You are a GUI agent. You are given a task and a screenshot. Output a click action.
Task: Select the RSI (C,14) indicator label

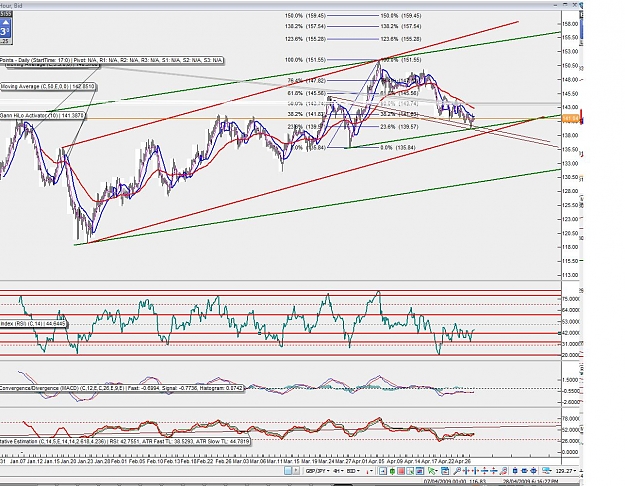(x=33, y=324)
